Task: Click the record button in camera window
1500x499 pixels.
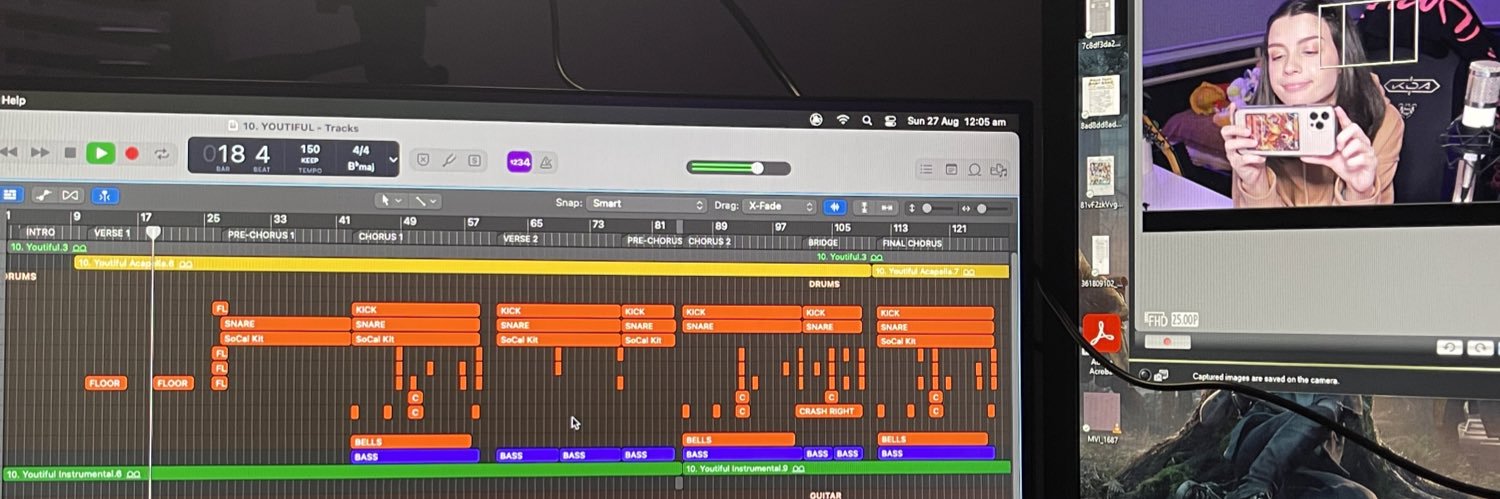Action: pyautogui.click(x=1165, y=341)
